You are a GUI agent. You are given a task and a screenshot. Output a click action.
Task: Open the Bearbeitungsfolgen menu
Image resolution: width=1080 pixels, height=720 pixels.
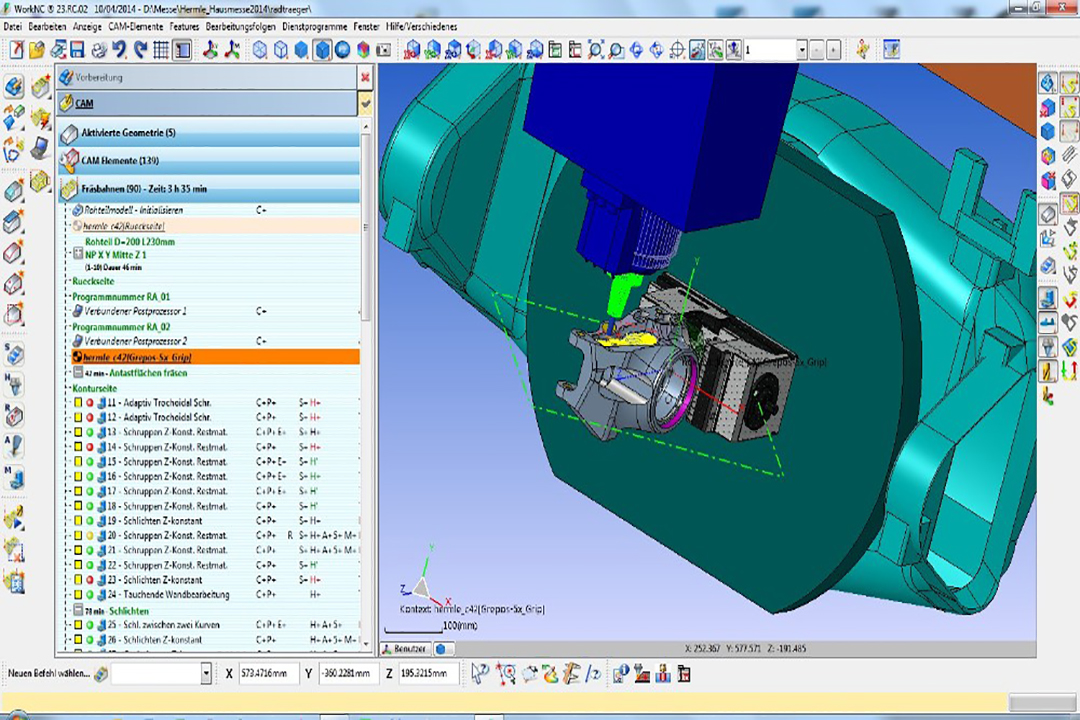click(240, 27)
